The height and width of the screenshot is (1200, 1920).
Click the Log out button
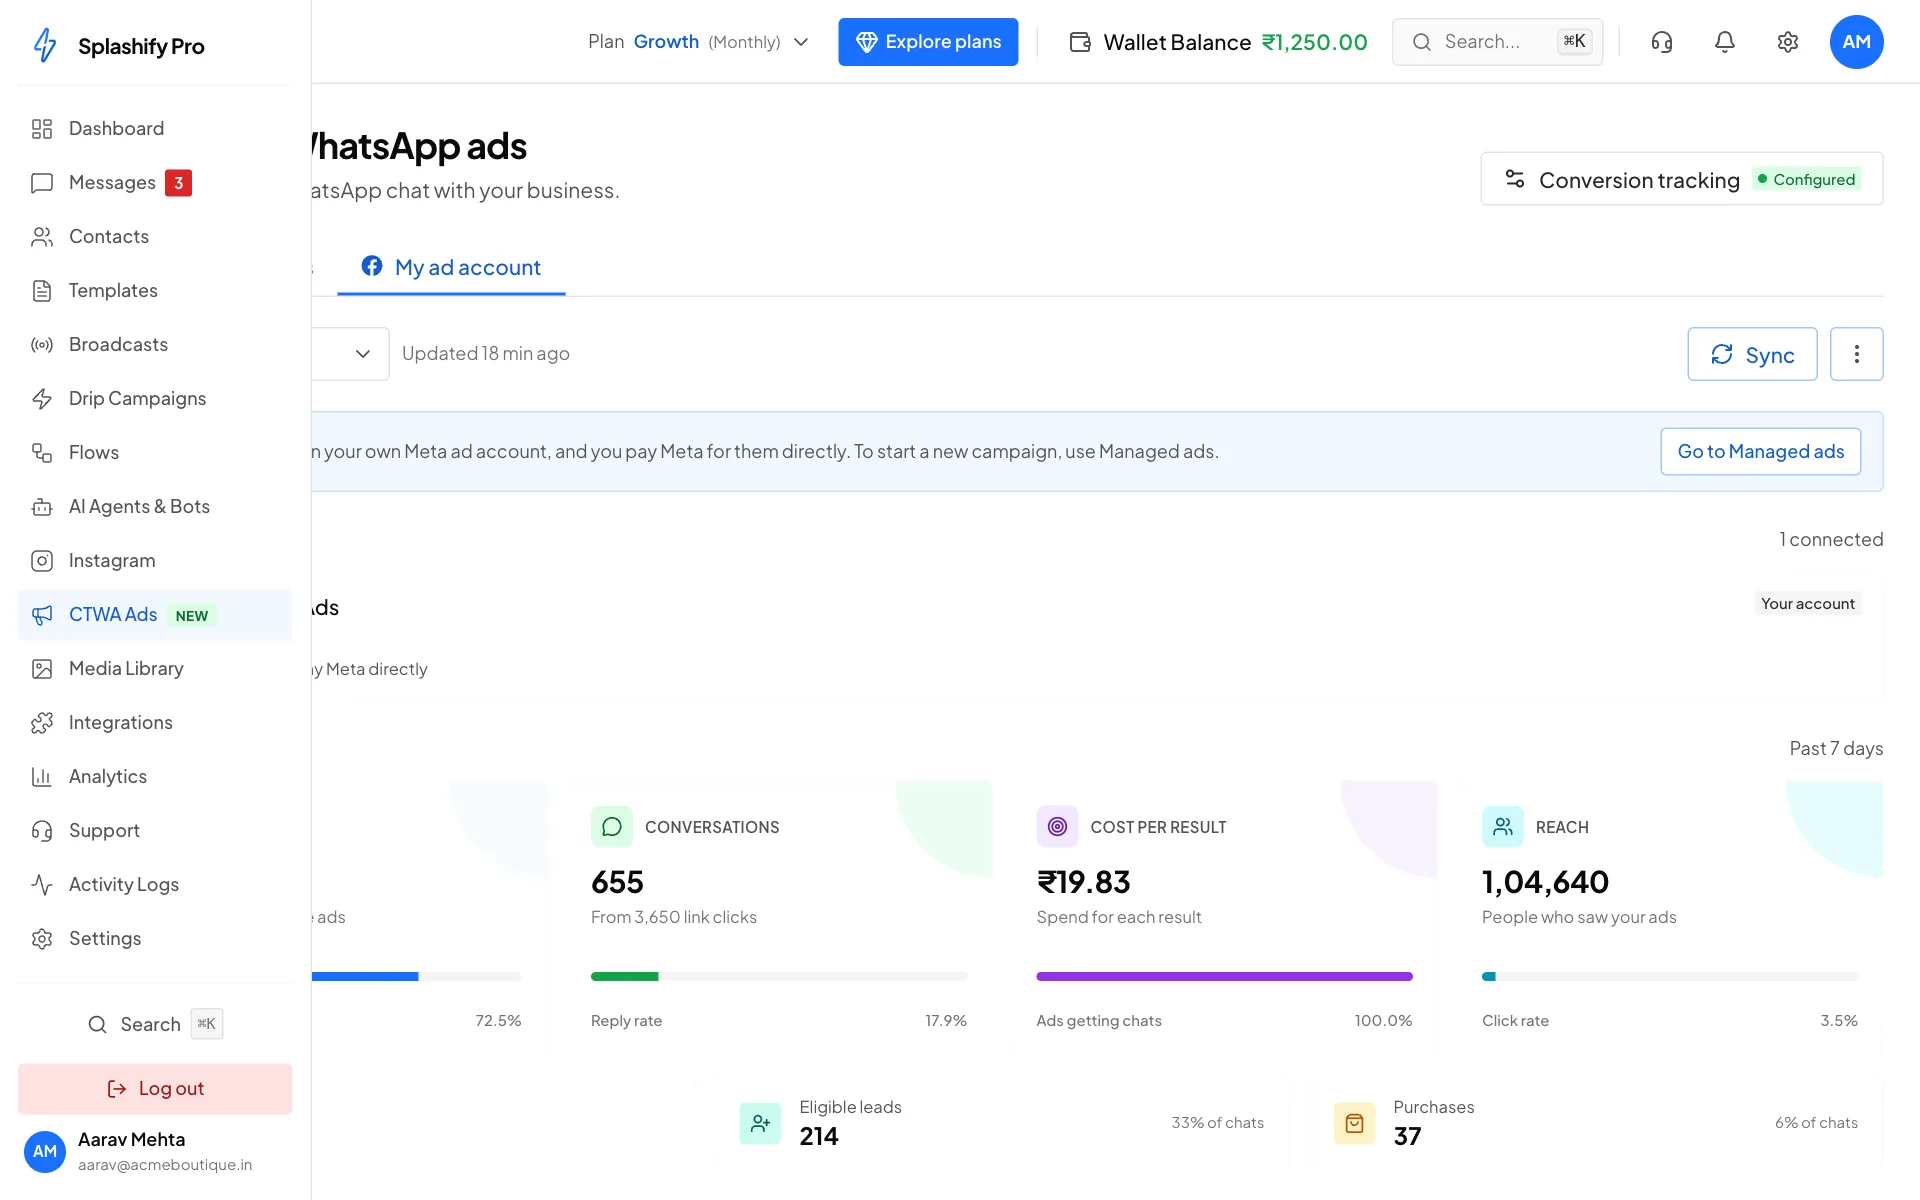(155, 1089)
